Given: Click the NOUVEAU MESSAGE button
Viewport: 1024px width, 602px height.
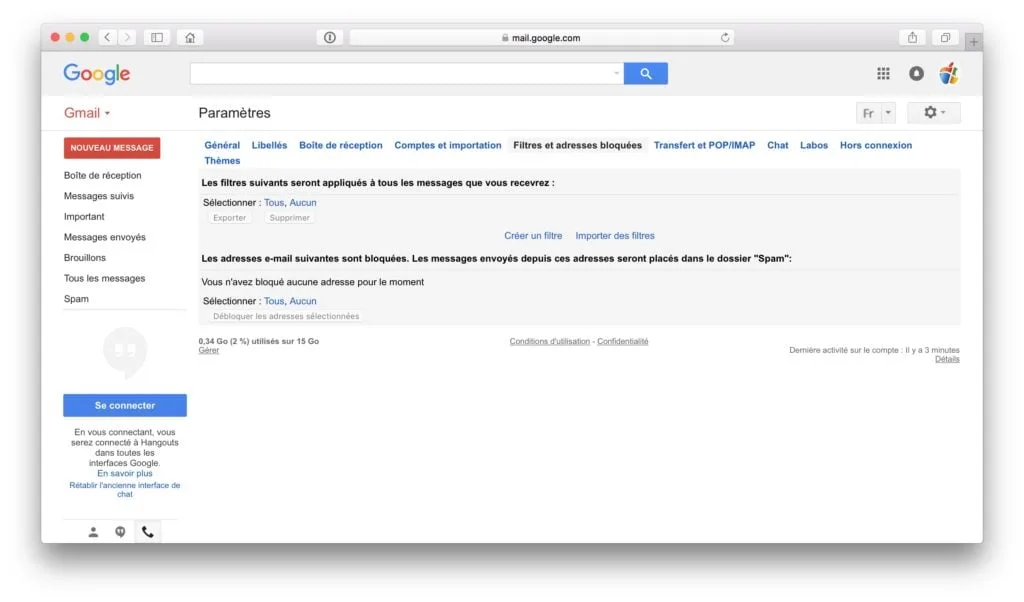Looking at the screenshot, I should 112,147.
